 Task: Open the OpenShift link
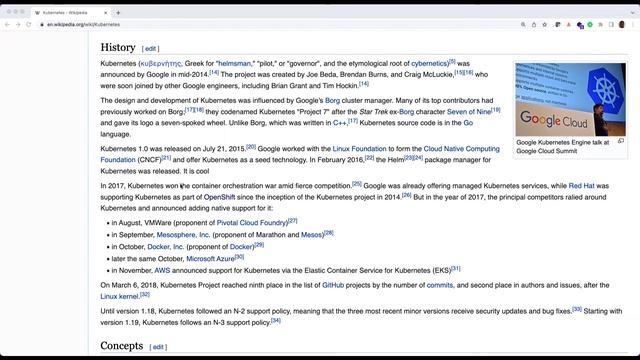pos(219,197)
